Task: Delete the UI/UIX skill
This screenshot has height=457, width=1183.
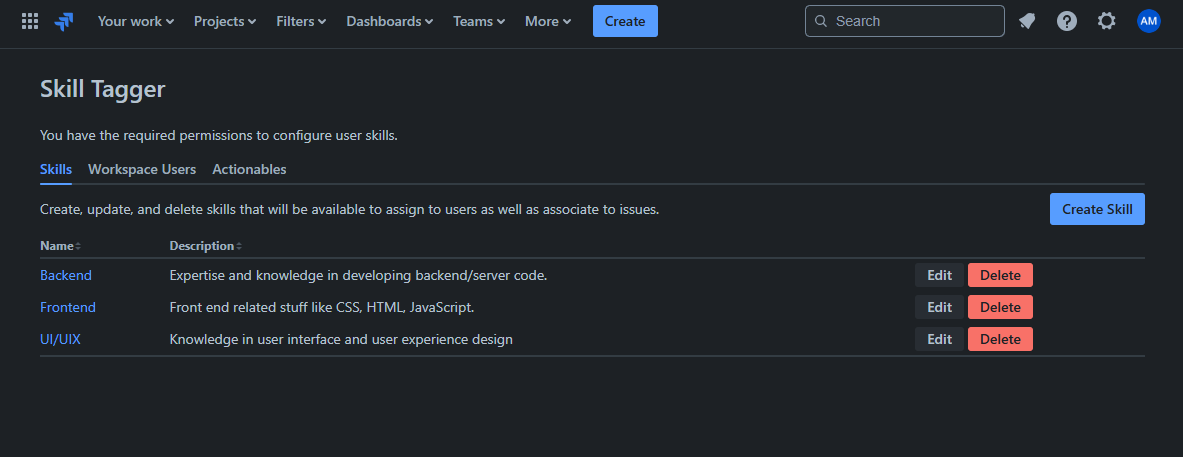Action: pyautogui.click(x=1000, y=339)
